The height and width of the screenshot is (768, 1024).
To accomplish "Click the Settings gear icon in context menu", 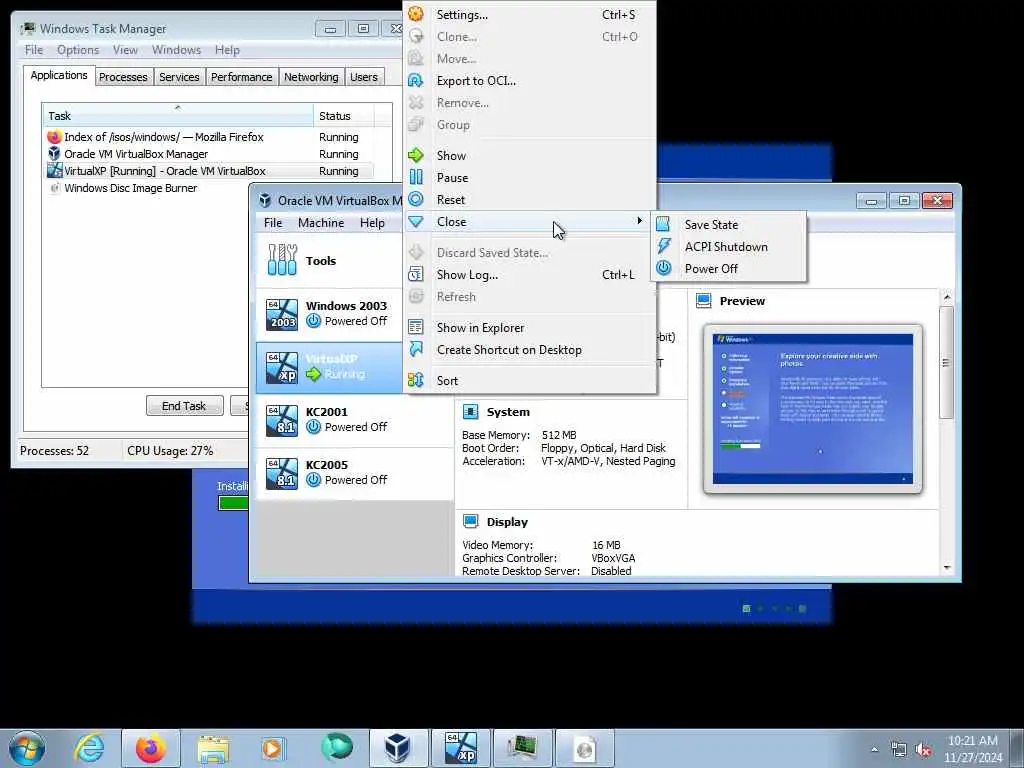I will pyautogui.click(x=415, y=14).
